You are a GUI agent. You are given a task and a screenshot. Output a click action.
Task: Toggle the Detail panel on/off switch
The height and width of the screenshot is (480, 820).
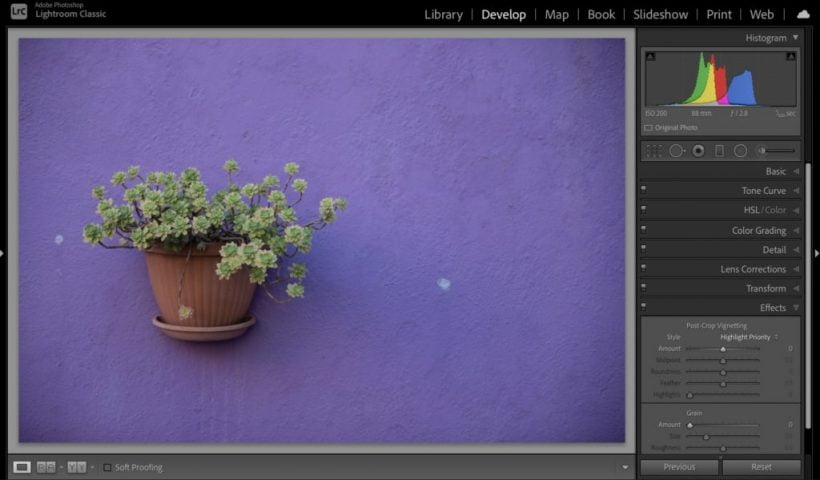point(644,249)
